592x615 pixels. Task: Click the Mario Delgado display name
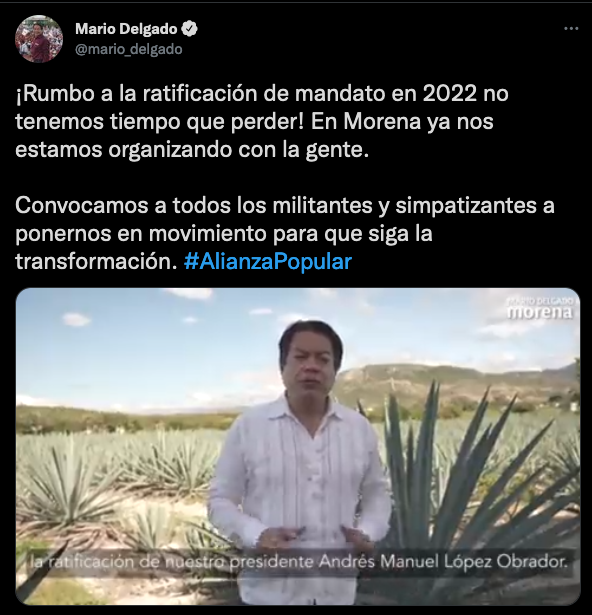point(126,29)
